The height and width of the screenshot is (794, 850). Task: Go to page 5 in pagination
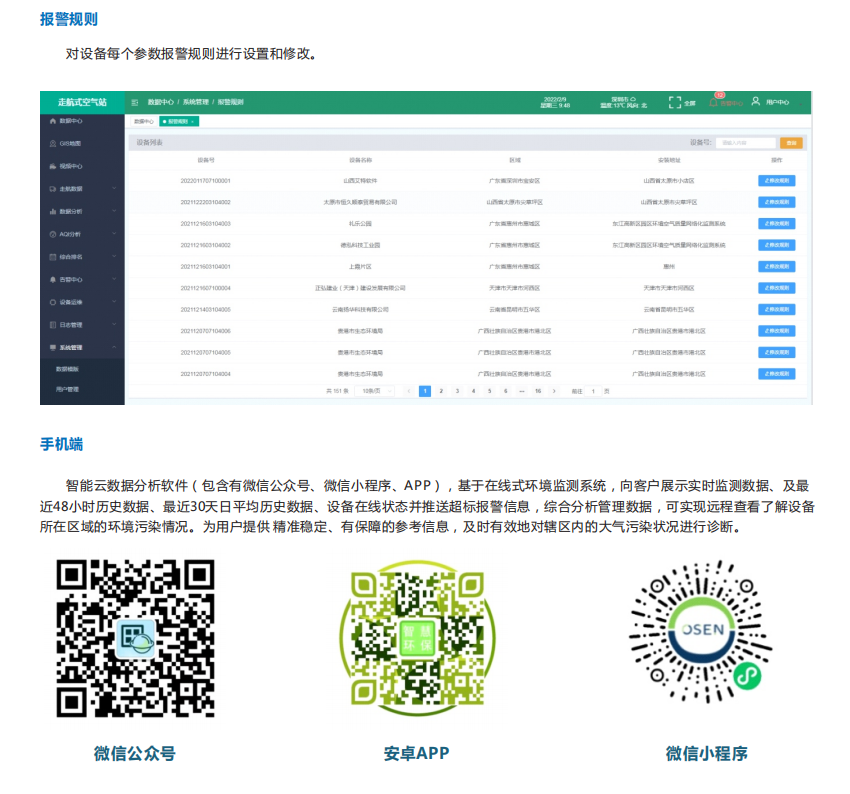(x=490, y=391)
